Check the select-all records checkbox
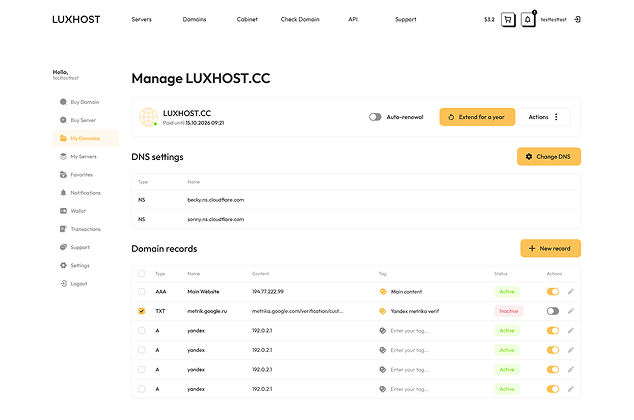 pyautogui.click(x=141, y=273)
